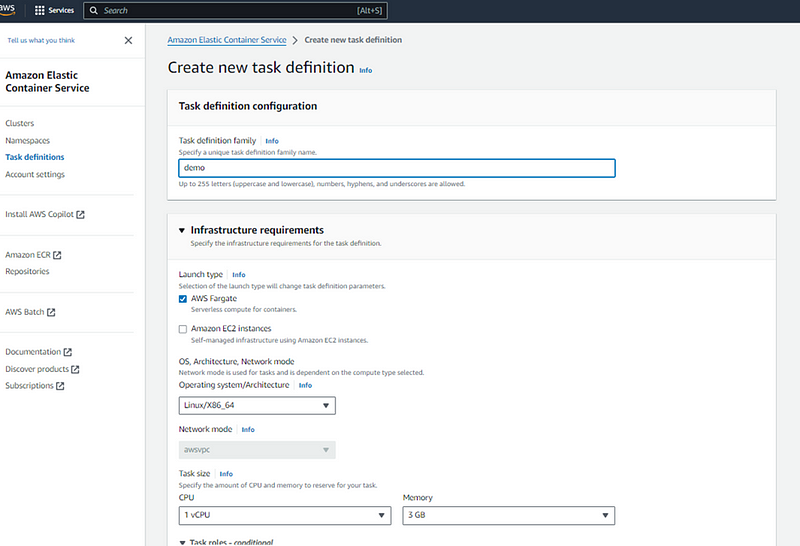Open Namespaces in the sidebar
800x546 pixels.
pyautogui.click(x=28, y=141)
